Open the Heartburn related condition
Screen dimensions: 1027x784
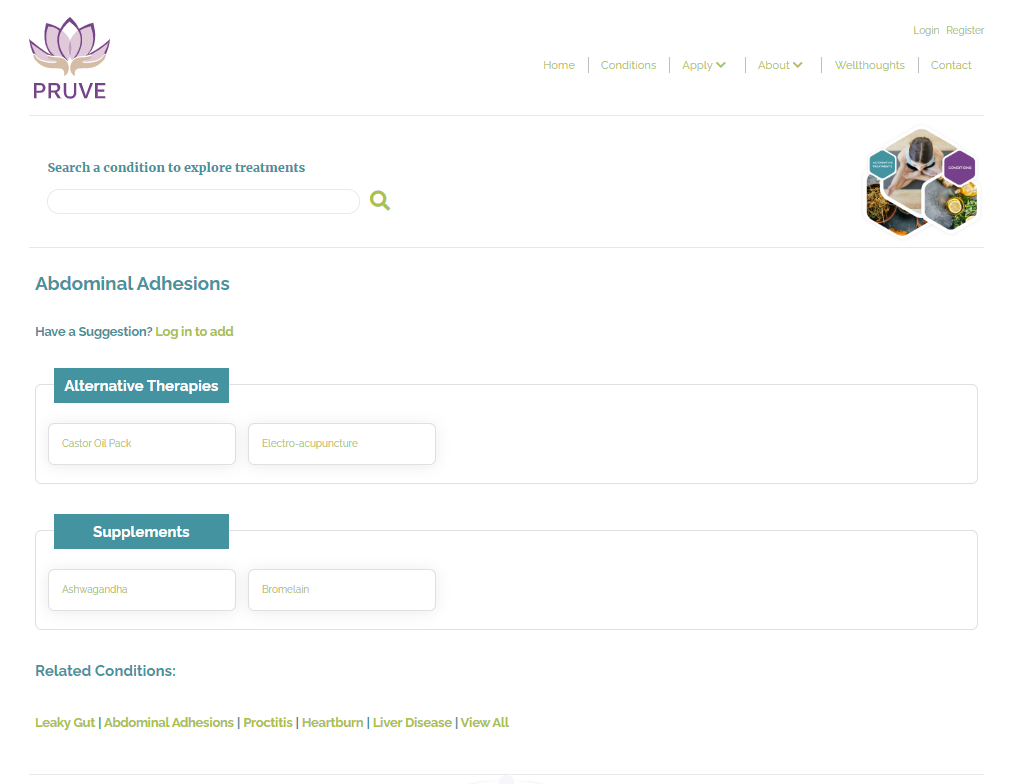pos(332,722)
